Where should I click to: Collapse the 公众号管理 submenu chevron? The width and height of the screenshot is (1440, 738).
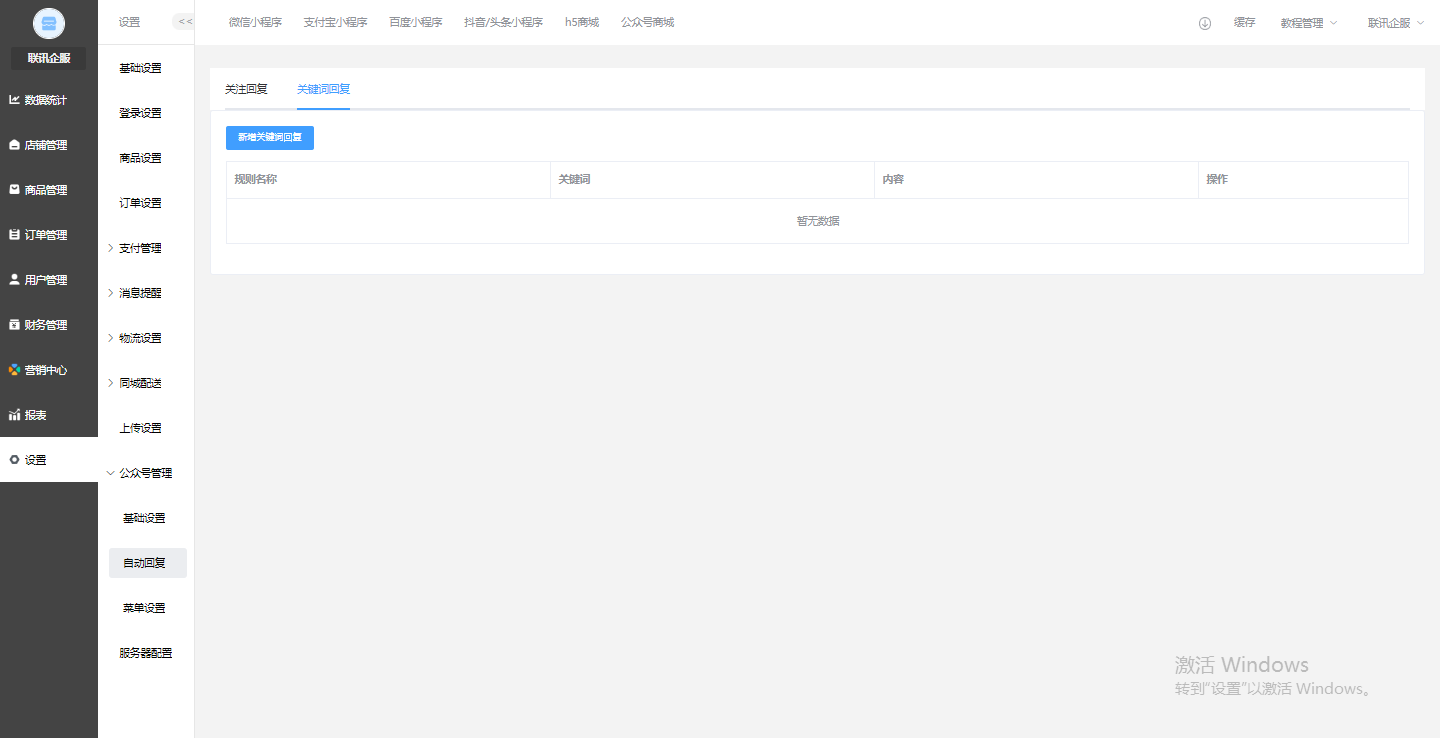click(110, 473)
